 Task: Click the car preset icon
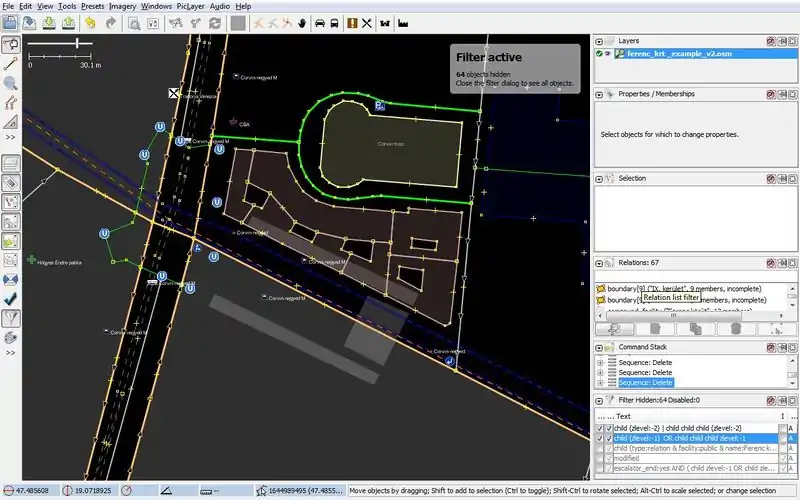click(x=319, y=22)
